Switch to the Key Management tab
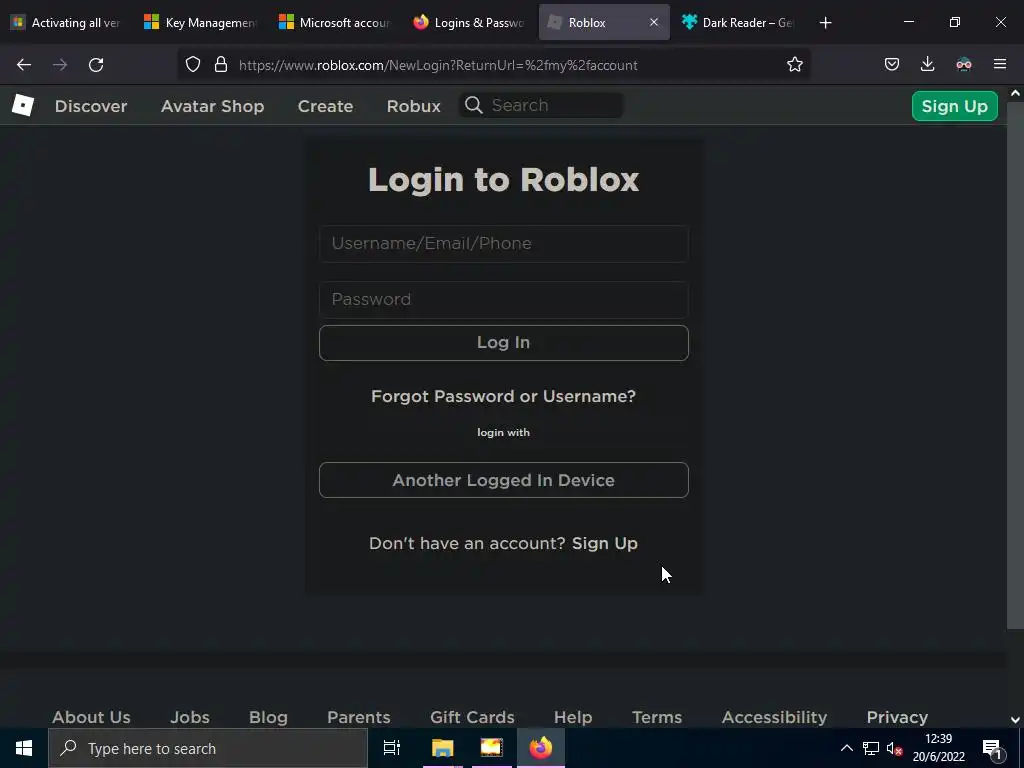This screenshot has height=768, width=1024. pyautogui.click(x=201, y=22)
